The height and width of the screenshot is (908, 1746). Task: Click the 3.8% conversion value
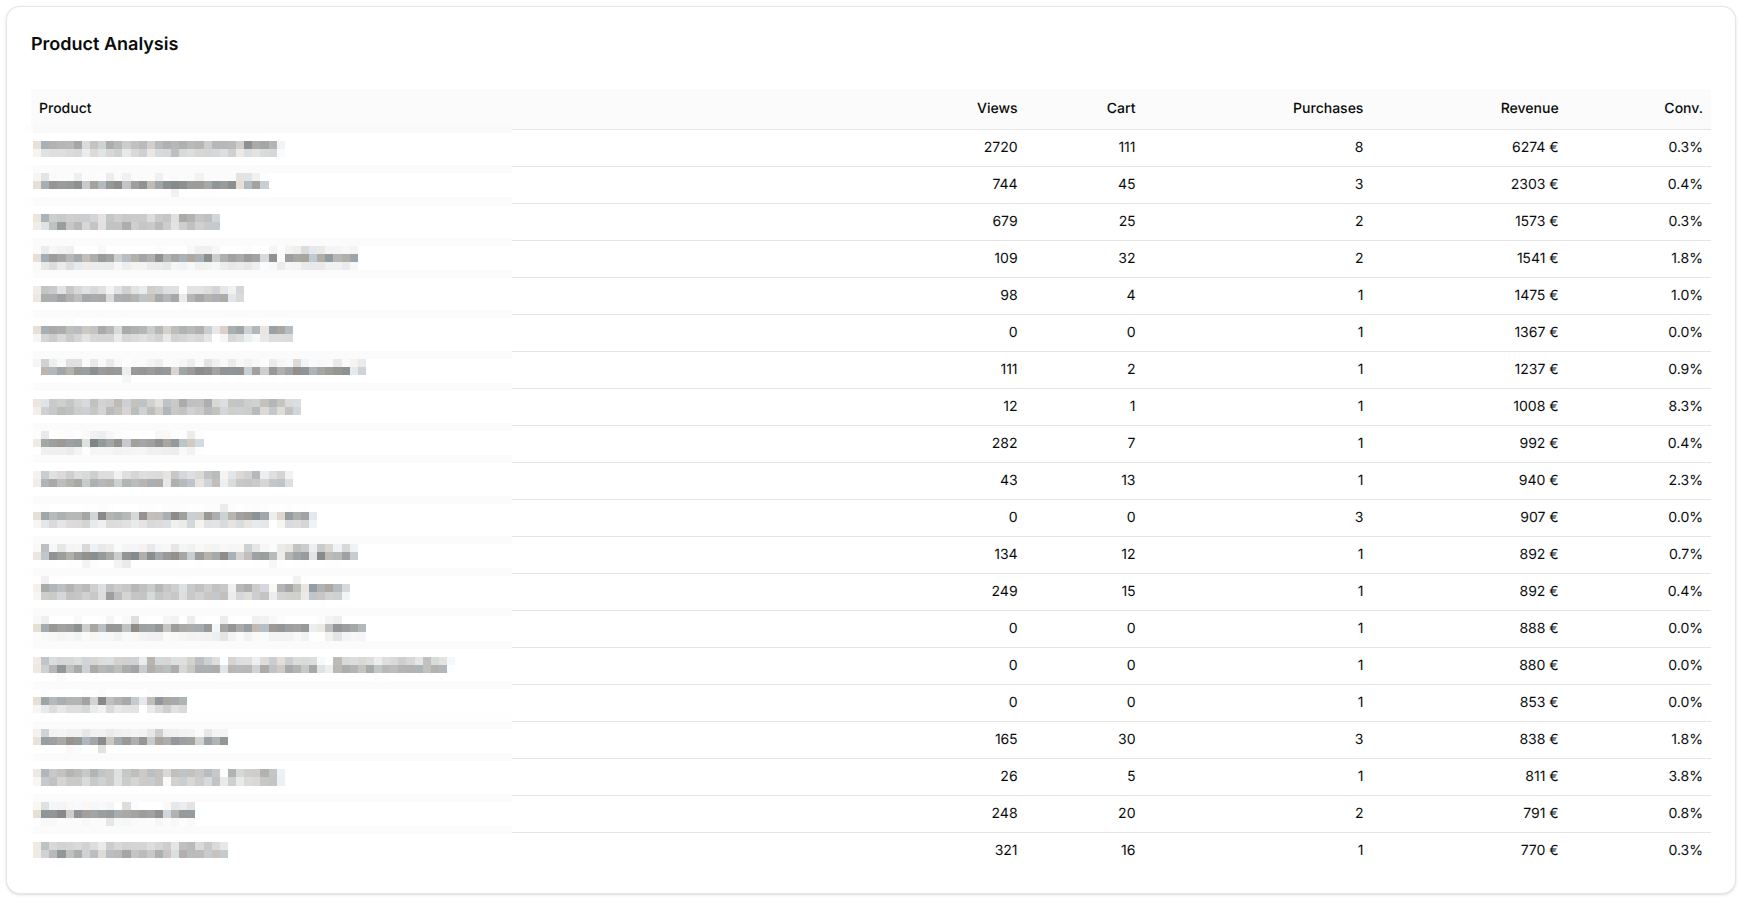1684,776
